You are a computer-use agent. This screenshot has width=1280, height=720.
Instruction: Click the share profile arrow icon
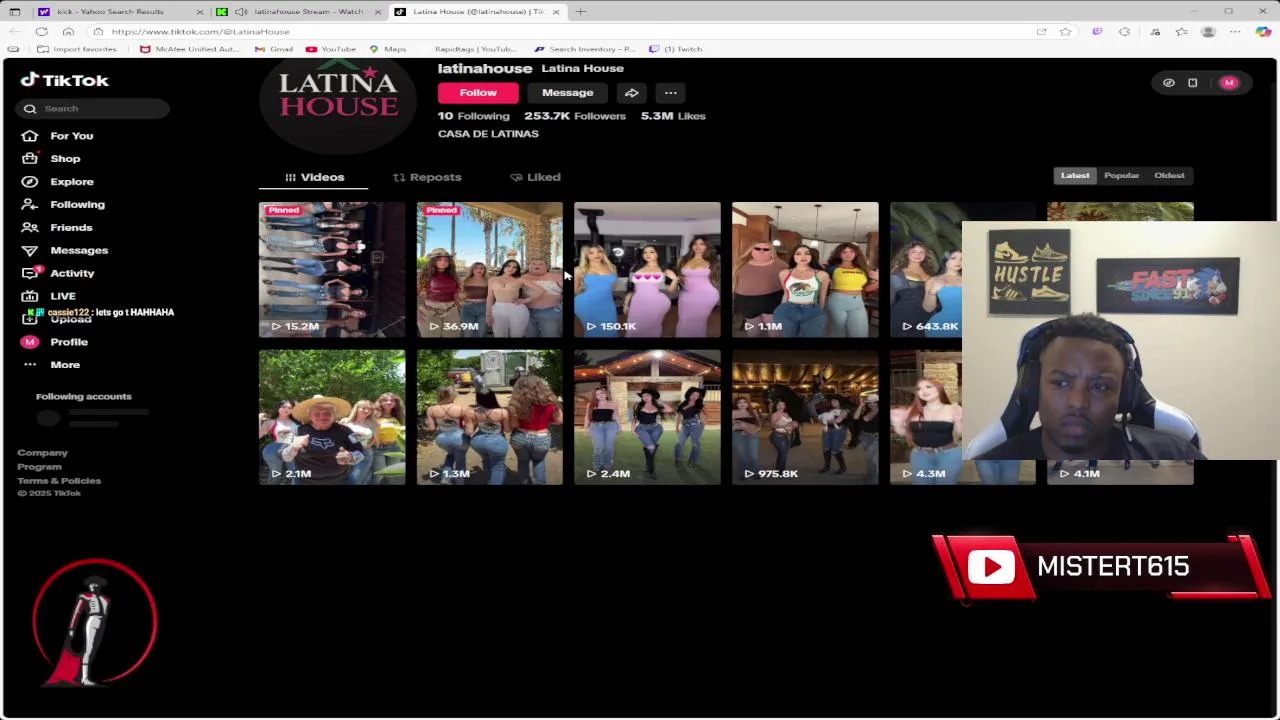[x=631, y=93]
